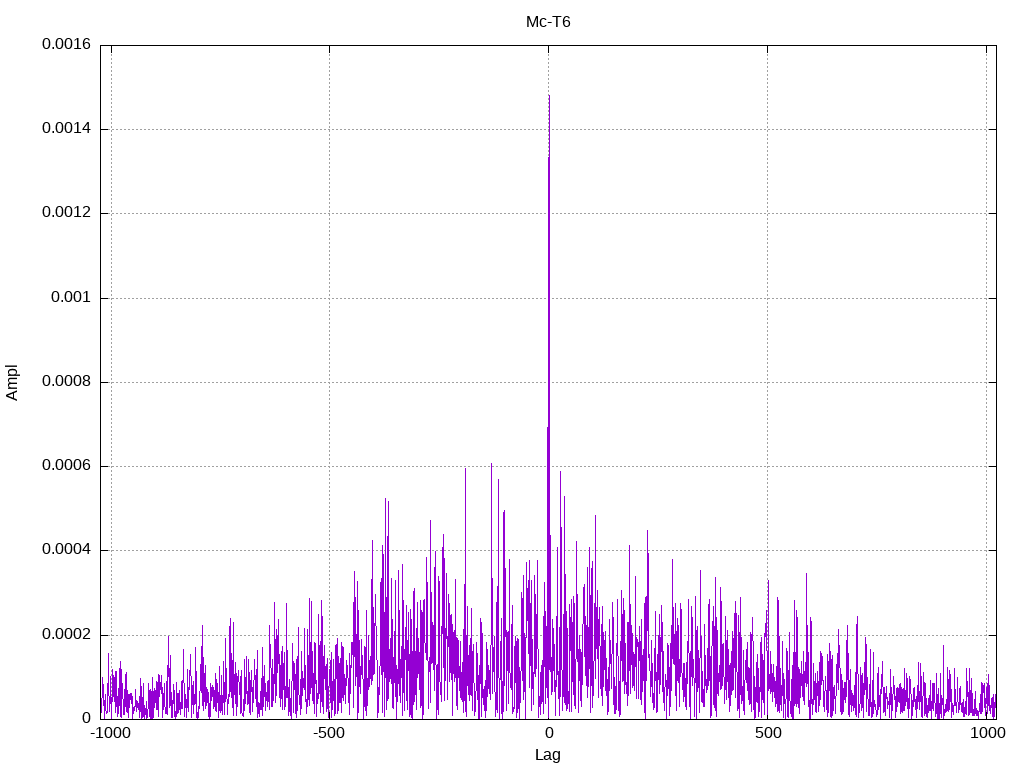The image size is (1024, 768).
Task: Click the -500 x-axis tick label
Action: pyautogui.click(x=328, y=733)
